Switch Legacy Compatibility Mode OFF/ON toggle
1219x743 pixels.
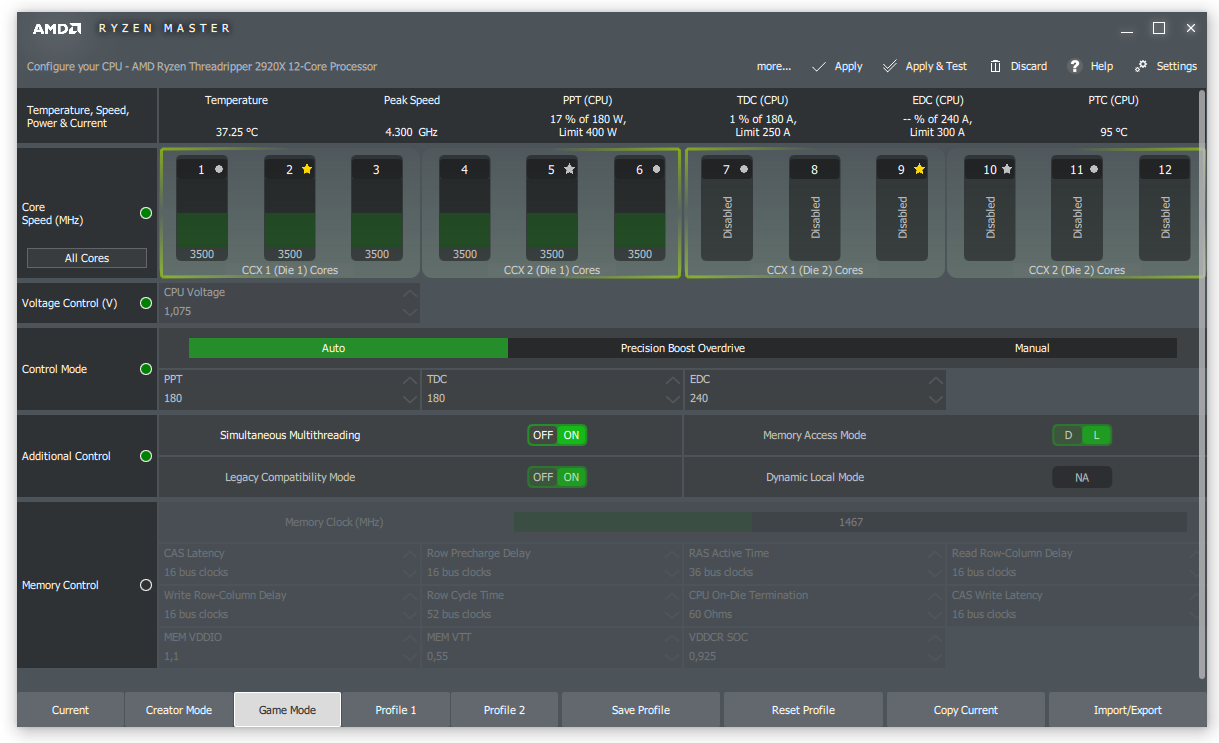(557, 477)
